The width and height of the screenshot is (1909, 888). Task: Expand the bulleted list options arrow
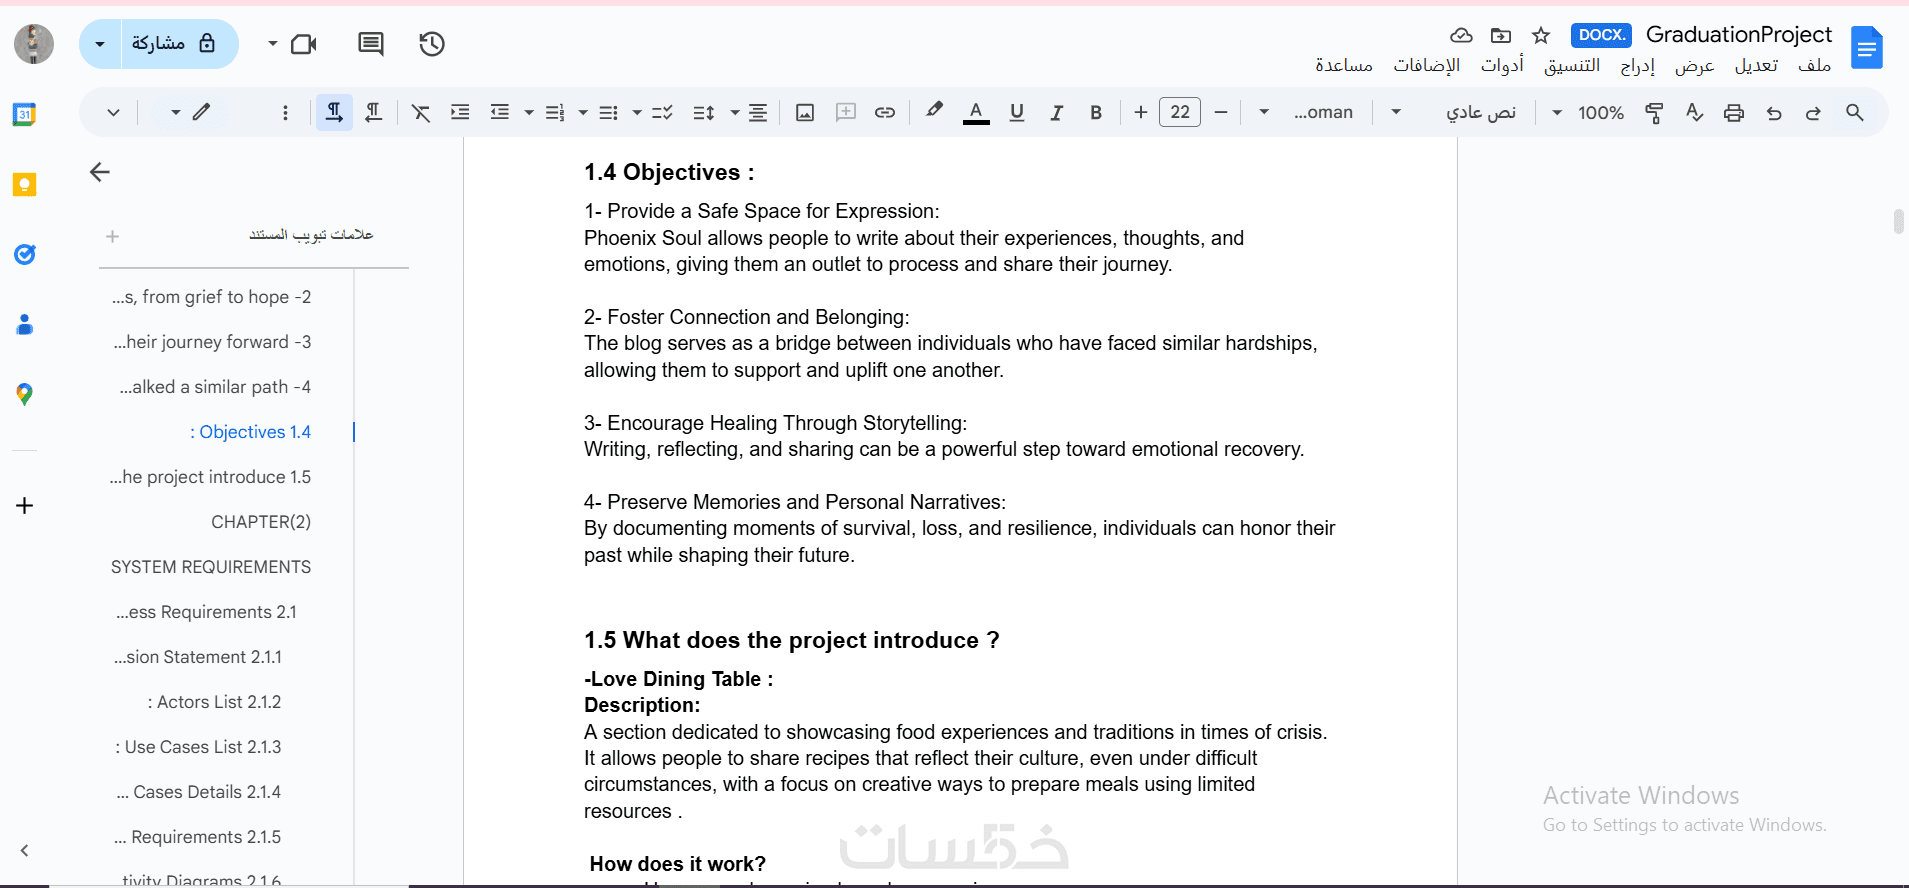coord(583,113)
